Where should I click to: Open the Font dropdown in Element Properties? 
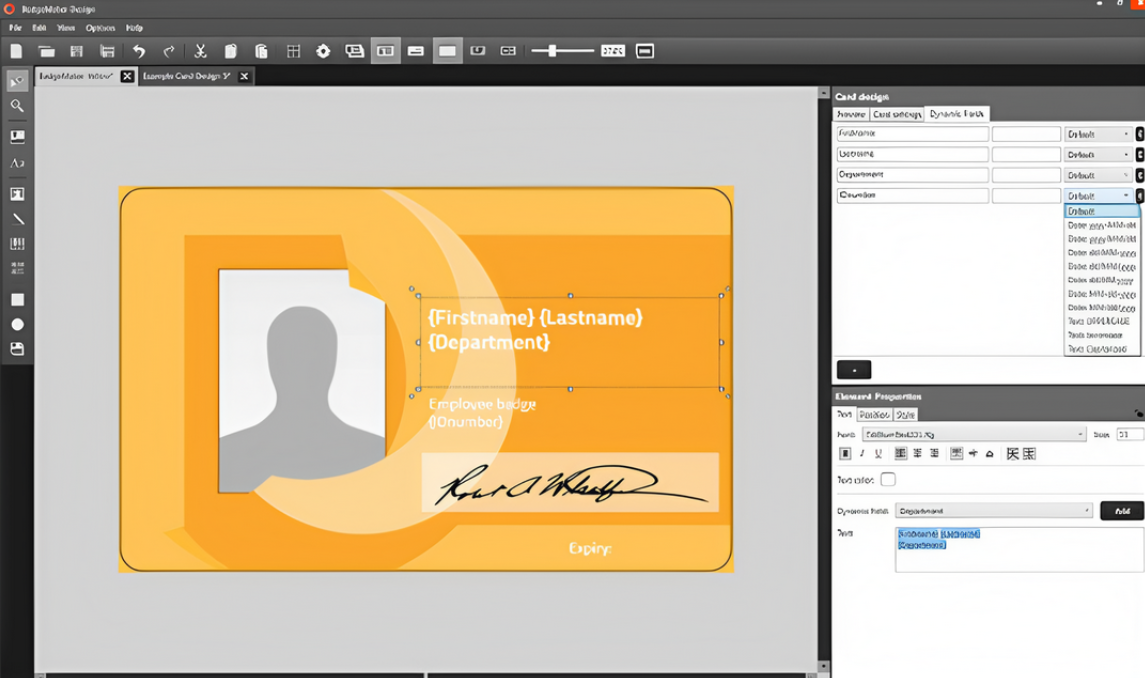[973, 435]
